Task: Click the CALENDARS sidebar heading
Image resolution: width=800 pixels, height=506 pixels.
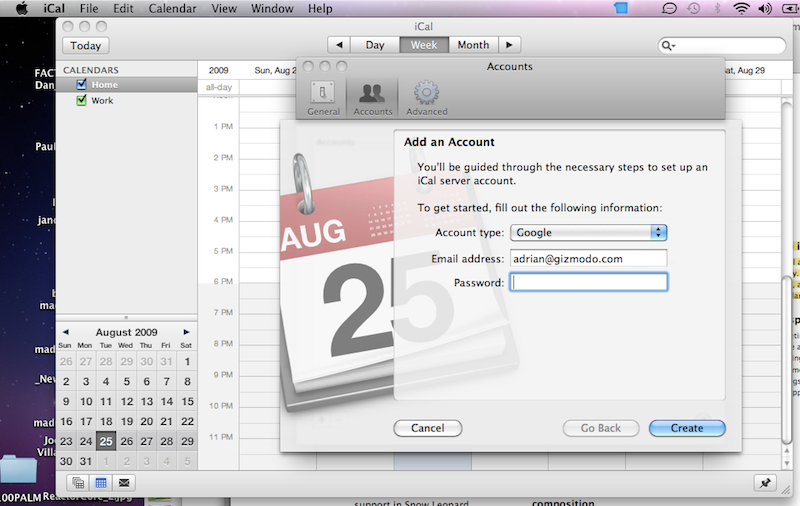Action: point(91,70)
